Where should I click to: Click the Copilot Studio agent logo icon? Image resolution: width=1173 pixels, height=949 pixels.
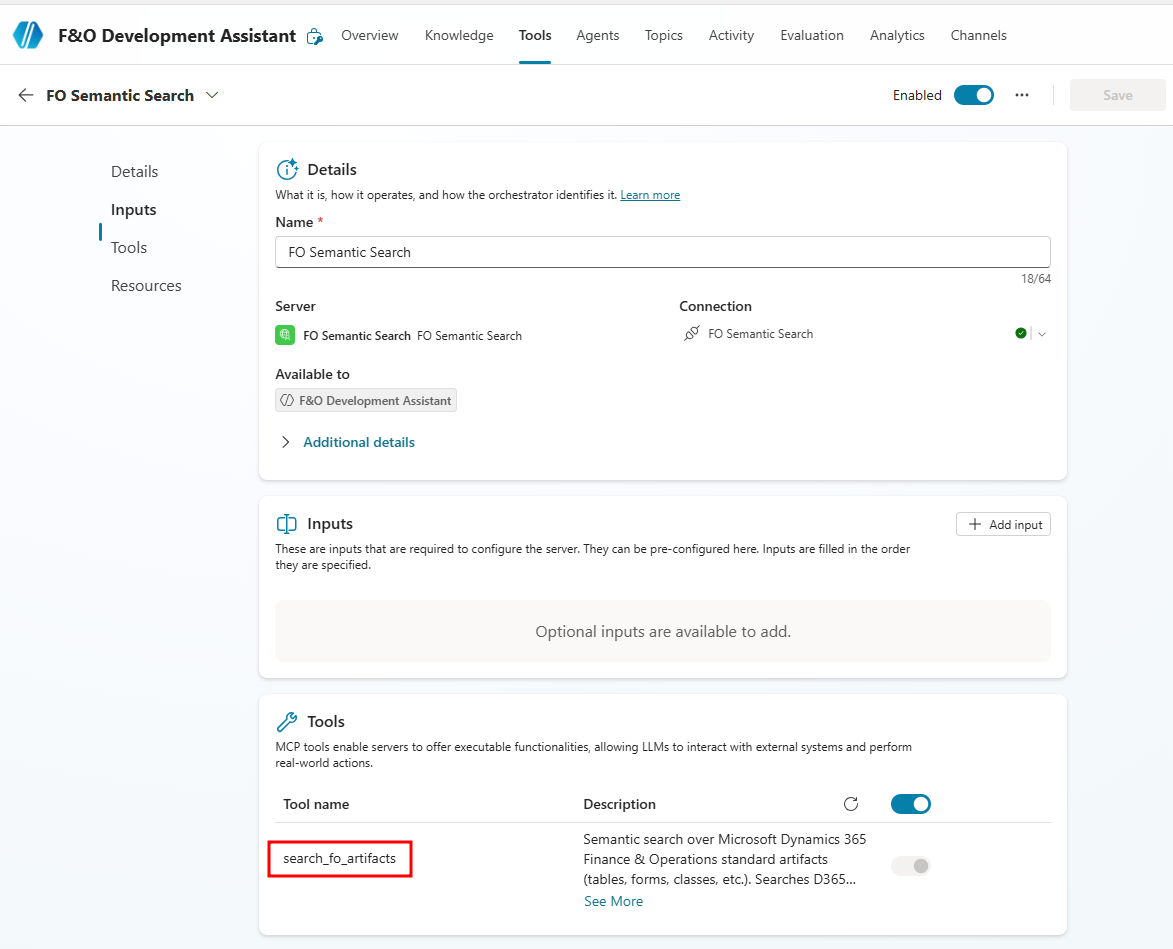[28, 35]
